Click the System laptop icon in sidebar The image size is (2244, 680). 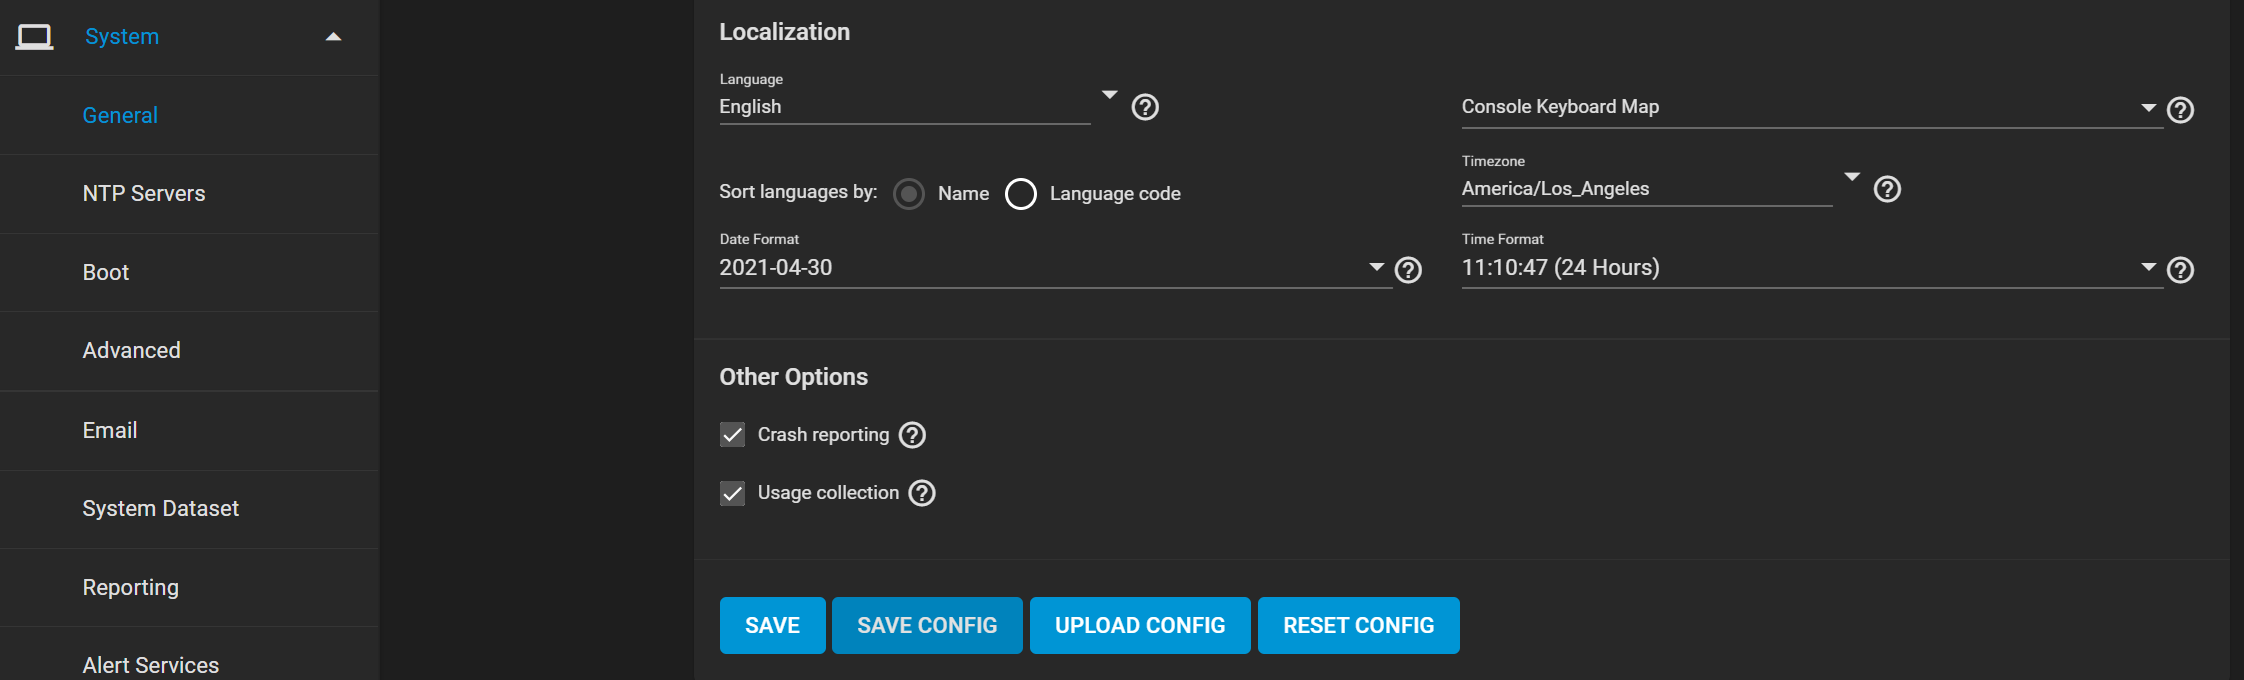pyautogui.click(x=35, y=37)
